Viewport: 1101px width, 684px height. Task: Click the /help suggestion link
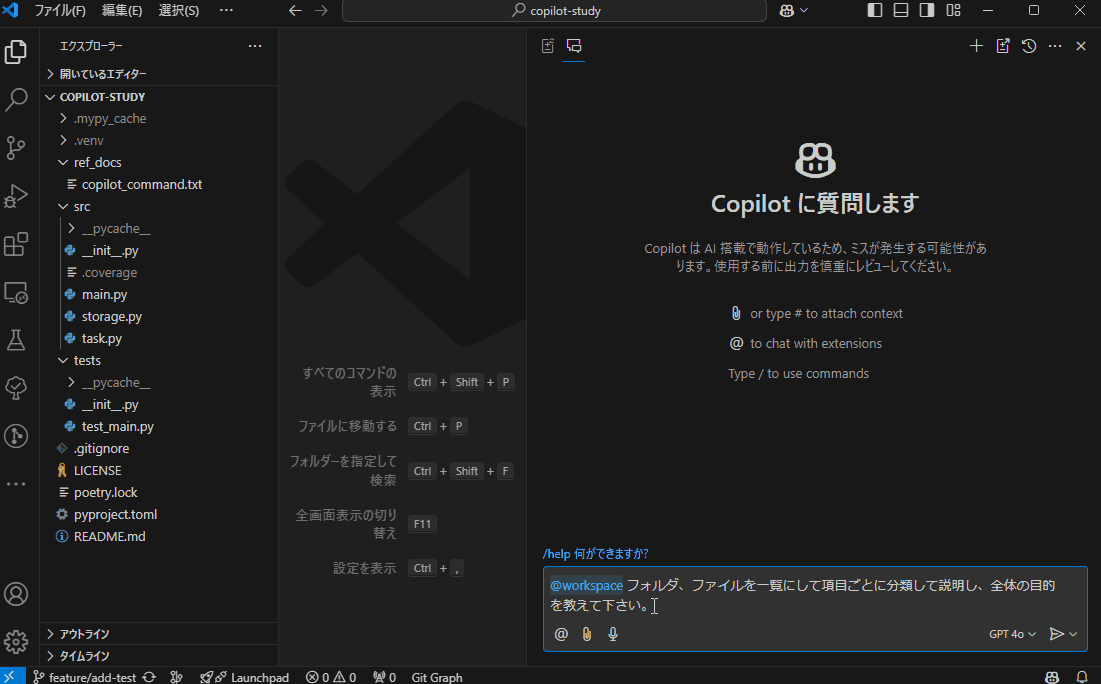(x=595, y=554)
